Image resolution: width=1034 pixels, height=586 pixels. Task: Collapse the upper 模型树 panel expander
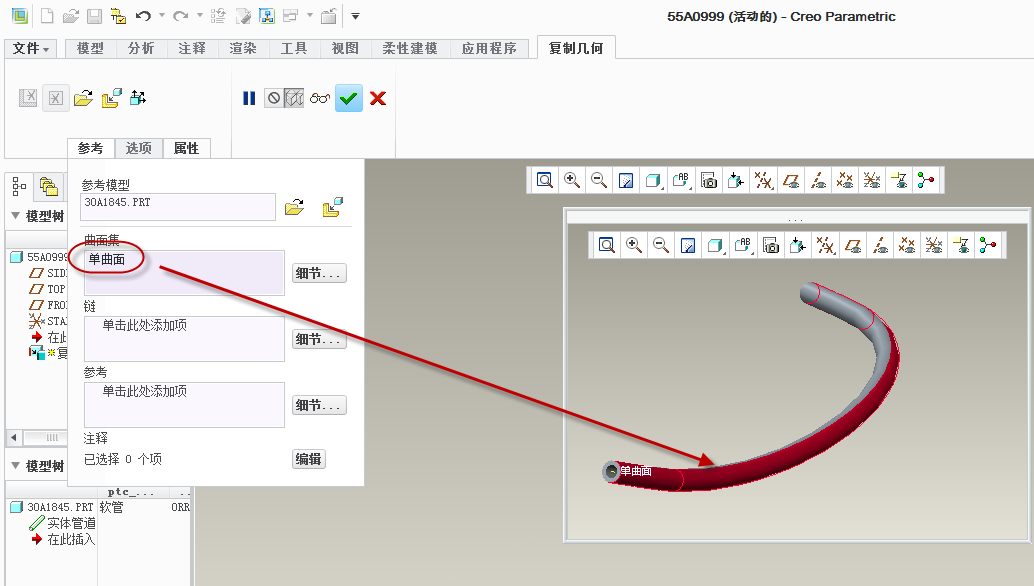click(x=15, y=216)
